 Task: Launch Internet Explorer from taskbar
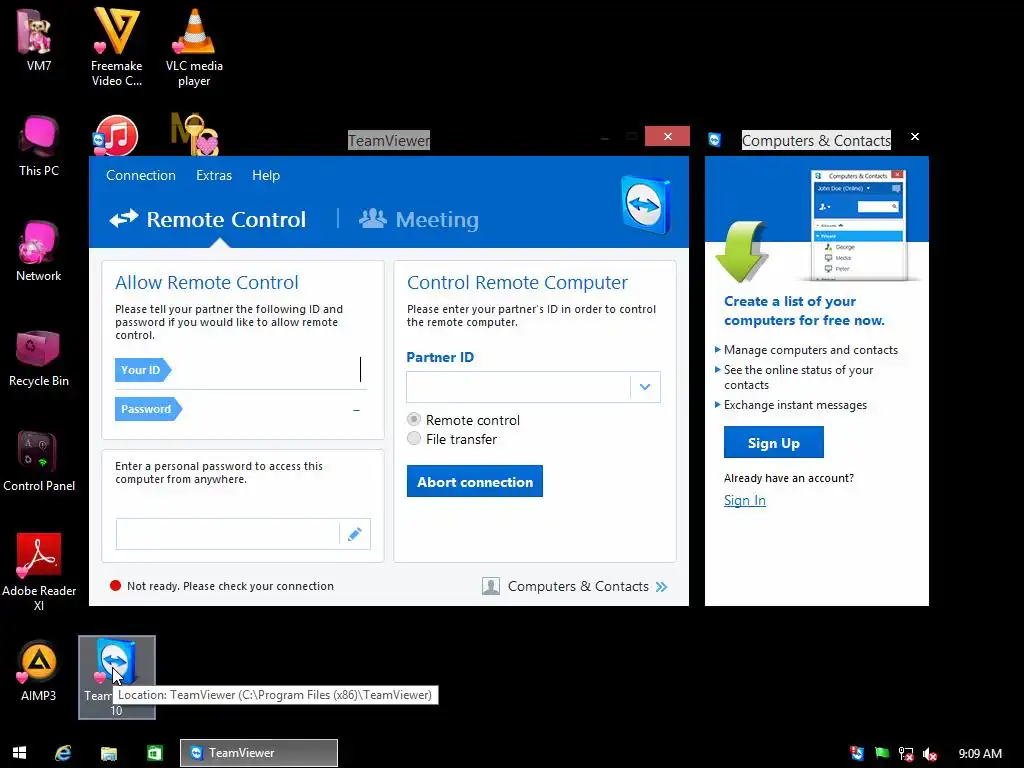63,753
